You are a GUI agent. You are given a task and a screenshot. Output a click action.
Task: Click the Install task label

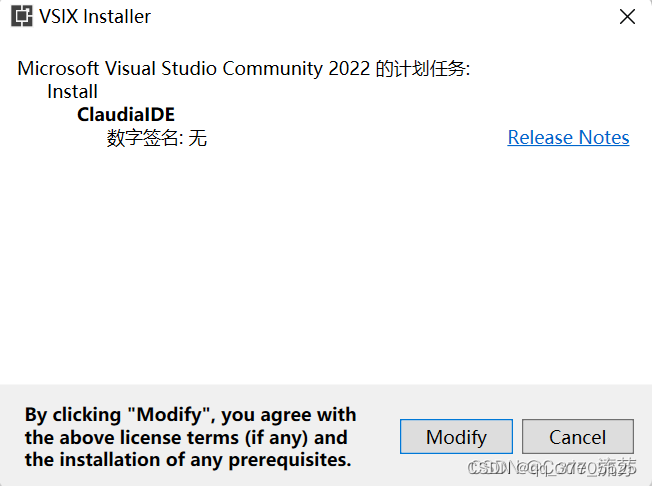[72, 92]
